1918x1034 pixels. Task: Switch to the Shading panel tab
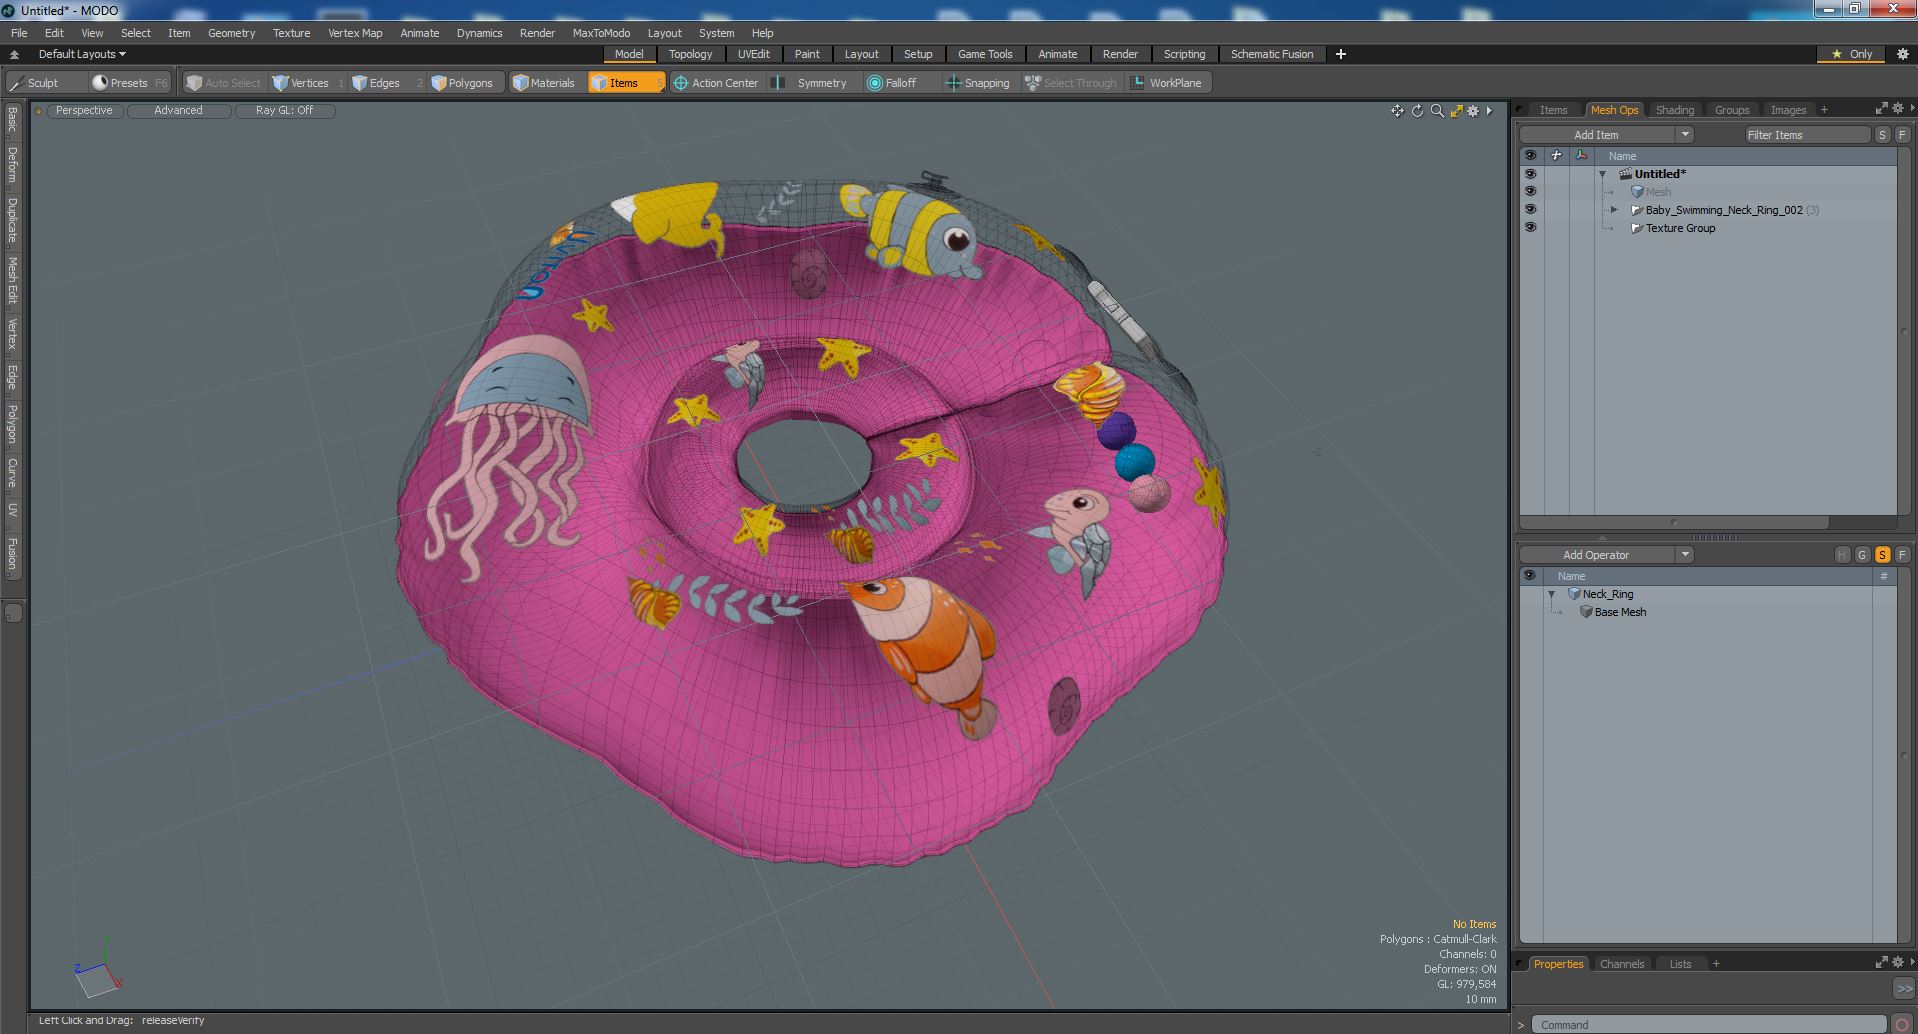[1674, 110]
